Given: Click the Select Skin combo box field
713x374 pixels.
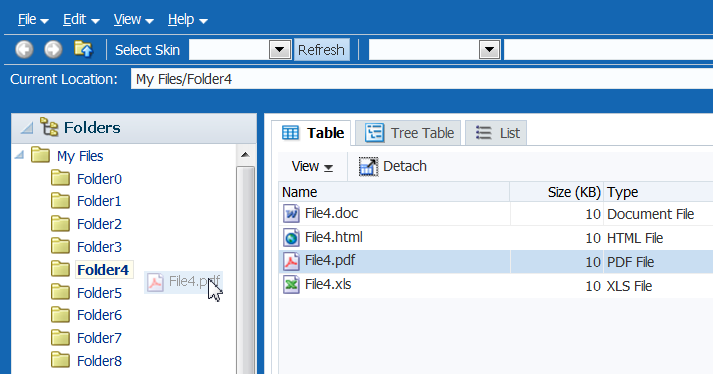Looking at the screenshot, I should tap(240, 50).
